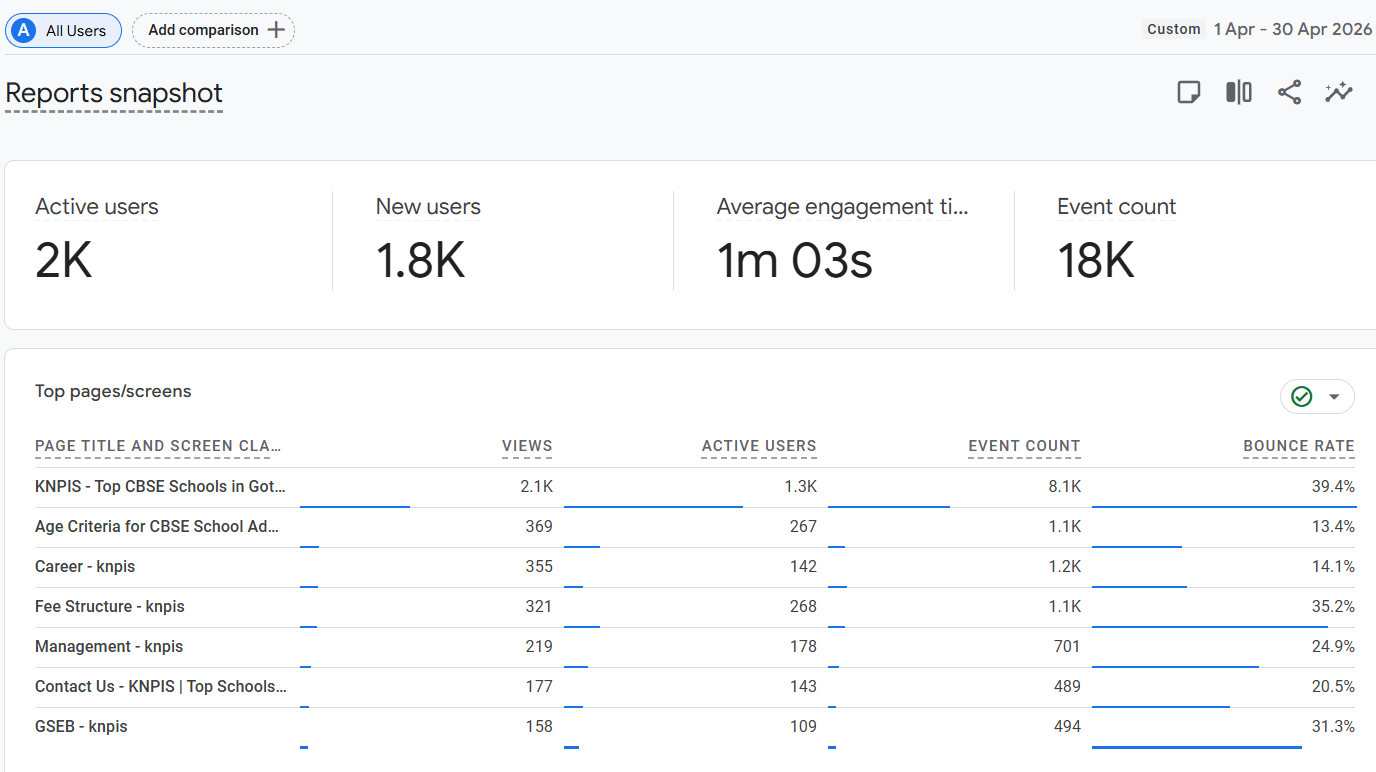Click the 13.4% bounce rate value

pyautogui.click(x=1331, y=526)
